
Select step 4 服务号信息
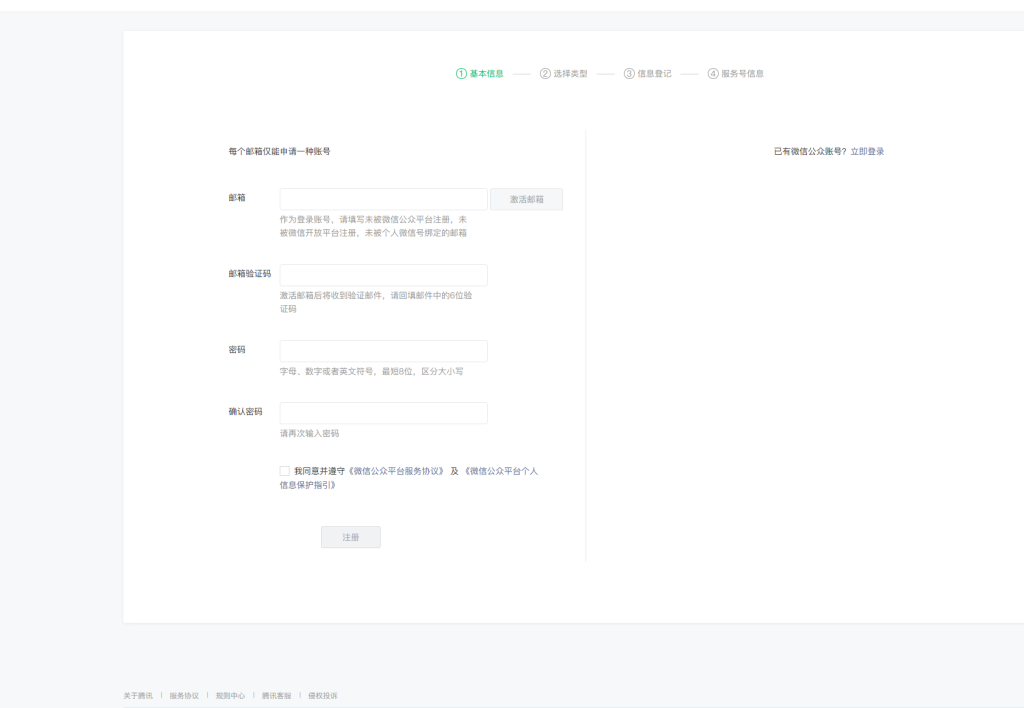tap(736, 74)
